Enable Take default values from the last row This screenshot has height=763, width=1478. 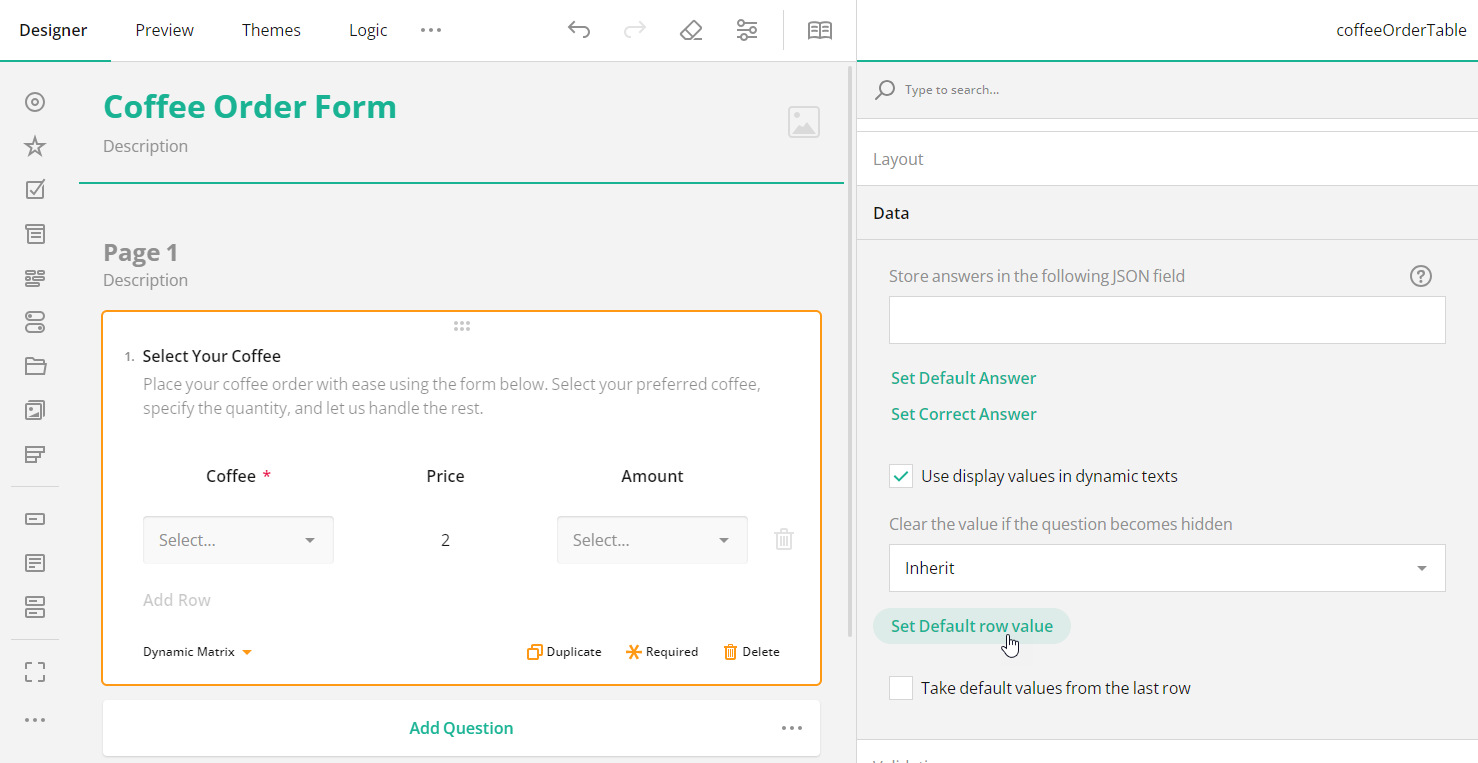pyautogui.click(x=900, y=688)
